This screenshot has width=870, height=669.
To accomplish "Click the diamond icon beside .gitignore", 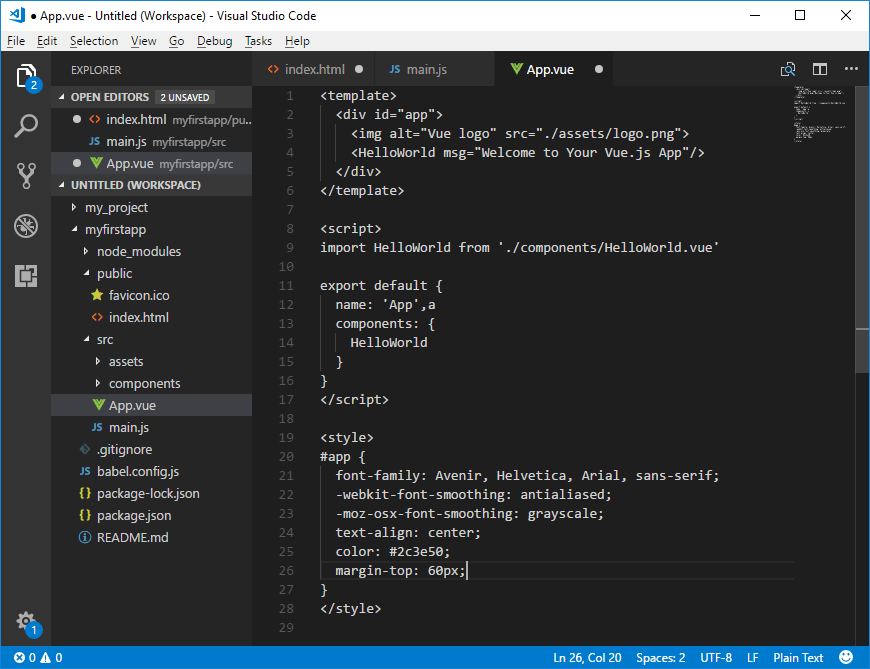I will [85, 449].
